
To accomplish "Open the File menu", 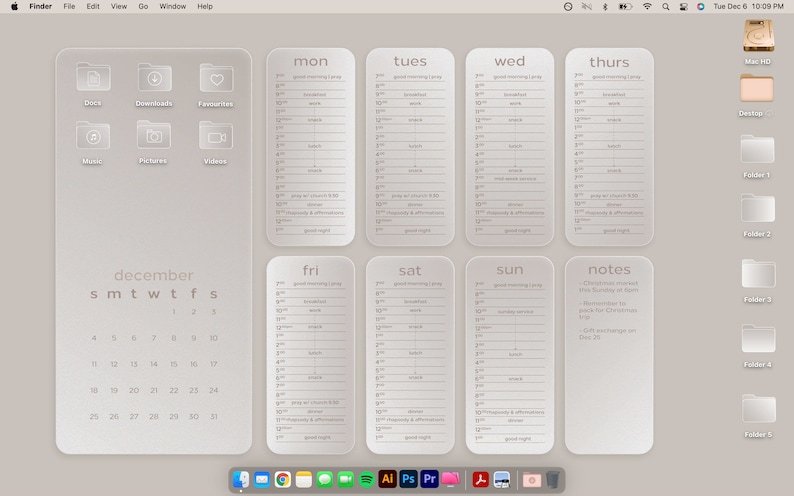I will pos(69,7).
